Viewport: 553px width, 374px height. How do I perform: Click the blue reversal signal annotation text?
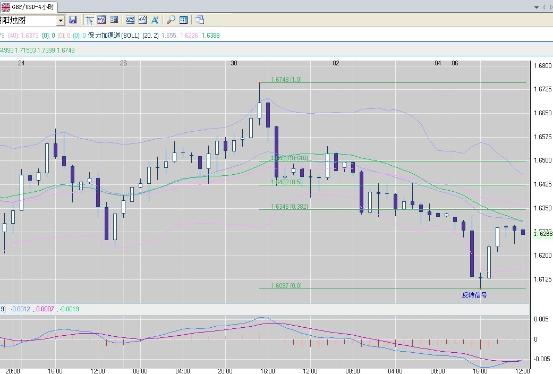point(474,295)
